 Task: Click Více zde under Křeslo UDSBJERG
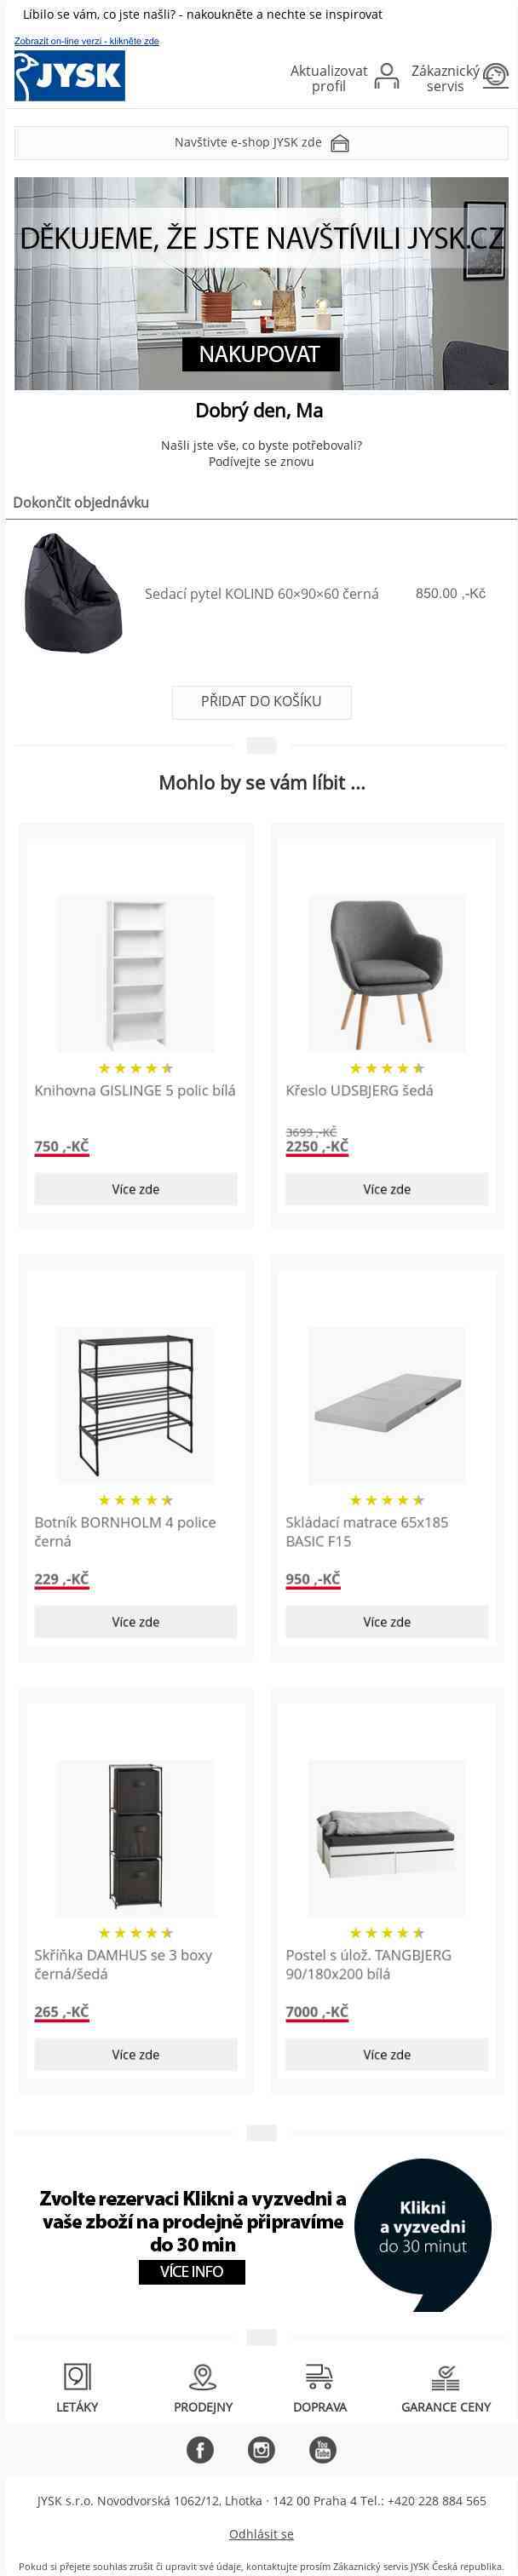click(x=386, y=1188)
